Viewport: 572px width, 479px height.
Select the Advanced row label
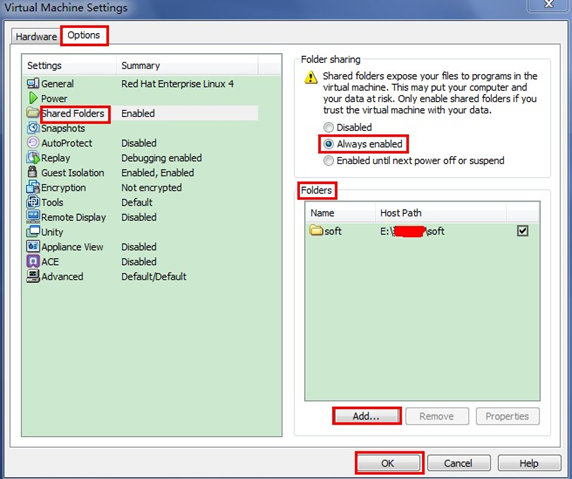pyautogui.click(x=62, y=277)
